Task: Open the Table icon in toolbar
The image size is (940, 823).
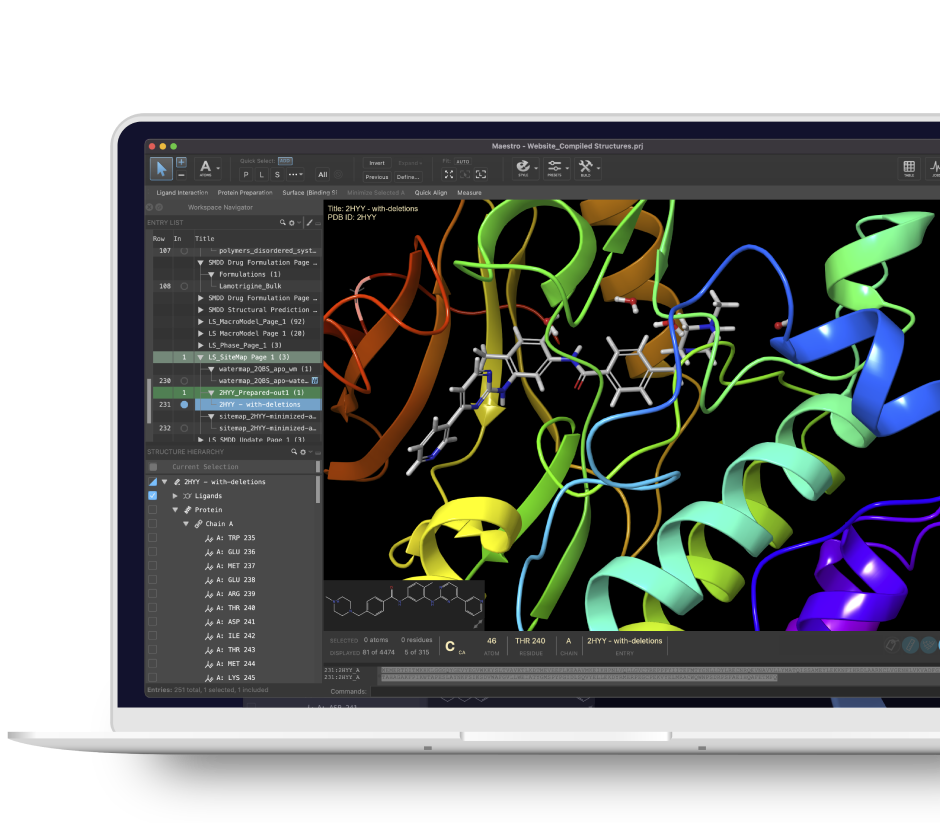Action: (x=909, y=168)
